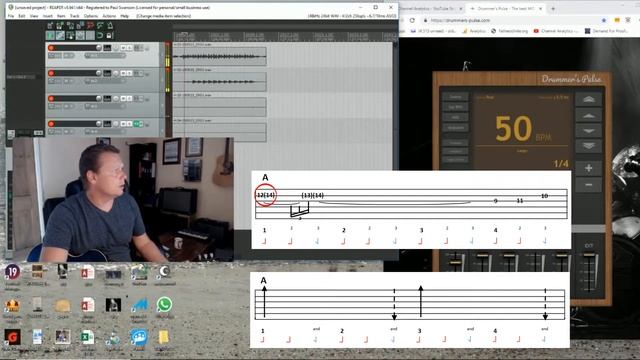Arm first REAPER track for recording

point(51,48)
